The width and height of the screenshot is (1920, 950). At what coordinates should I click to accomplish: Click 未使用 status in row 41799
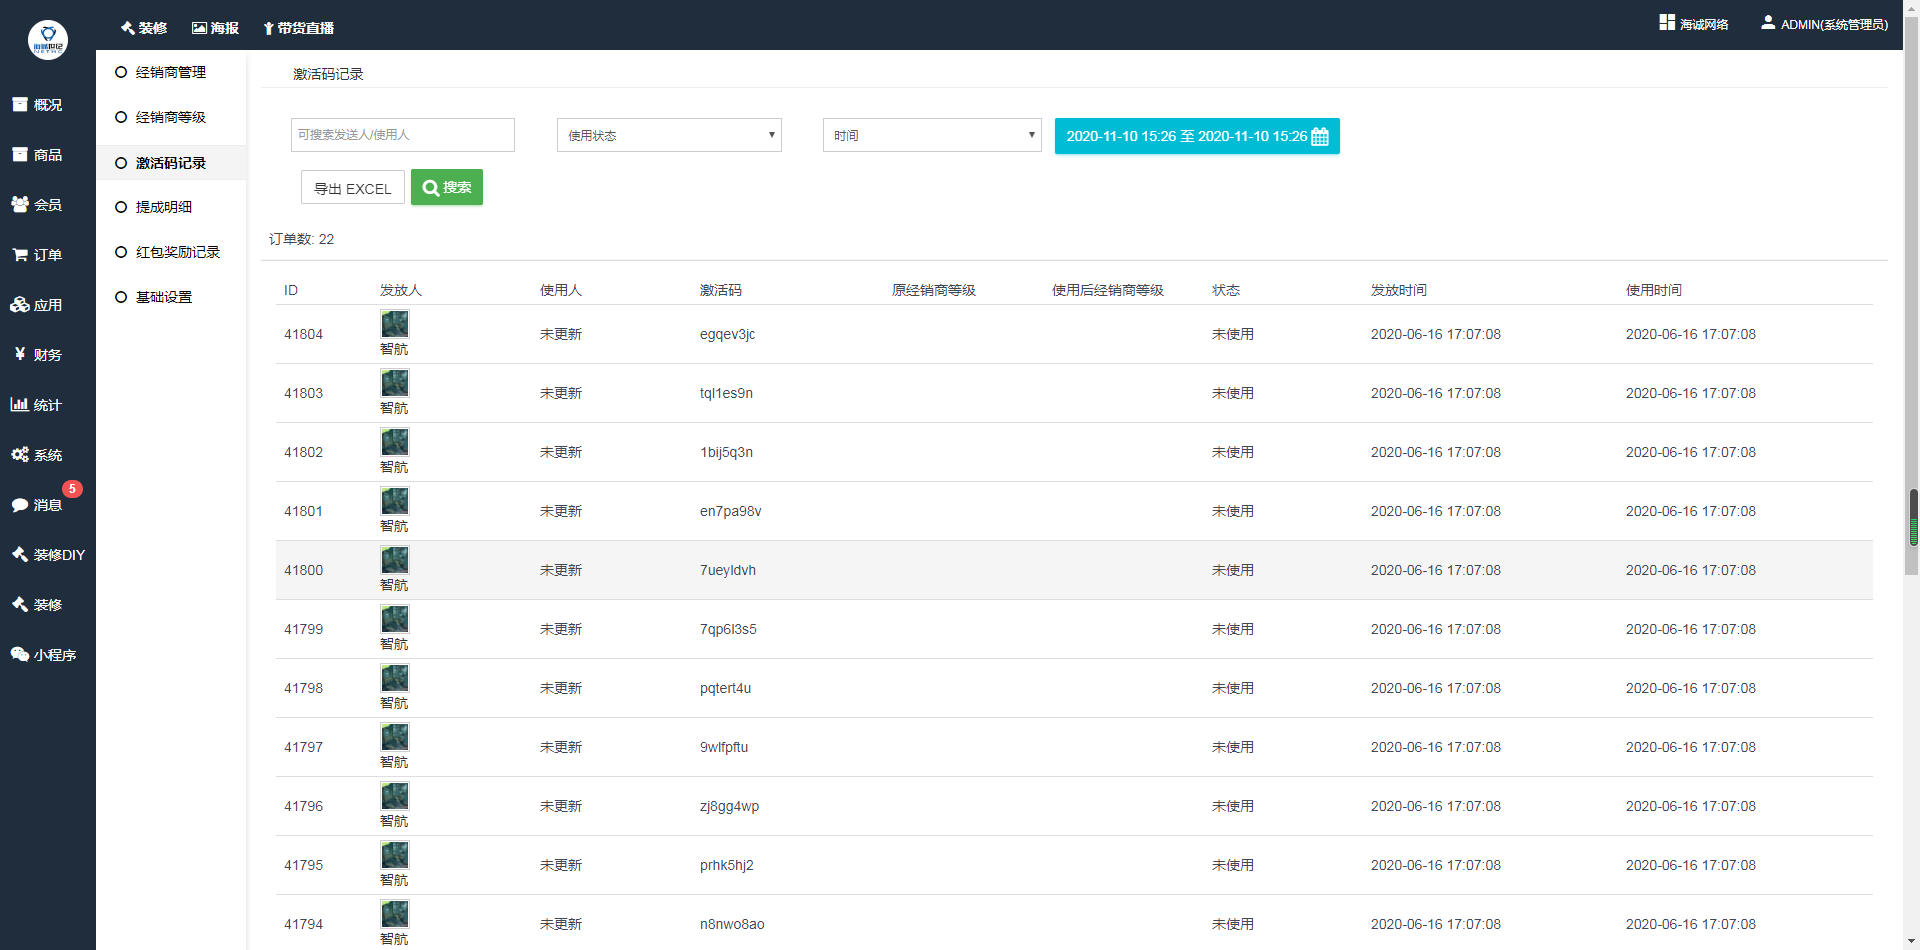tap(1233, 629)
